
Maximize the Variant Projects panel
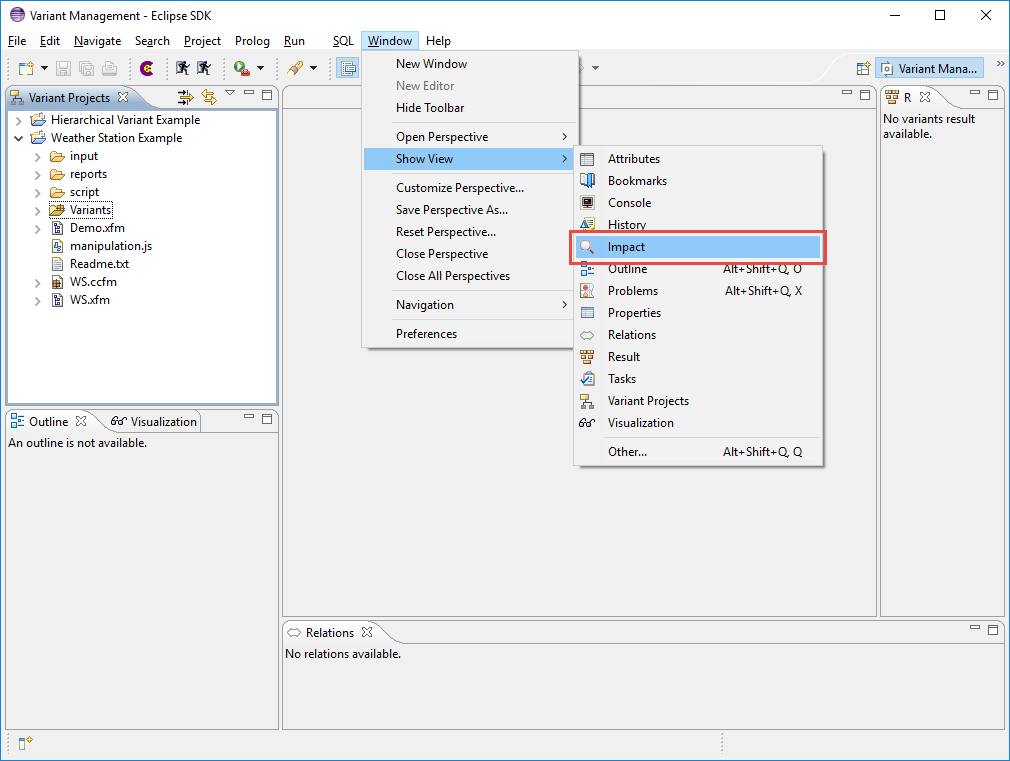(267, 95)
